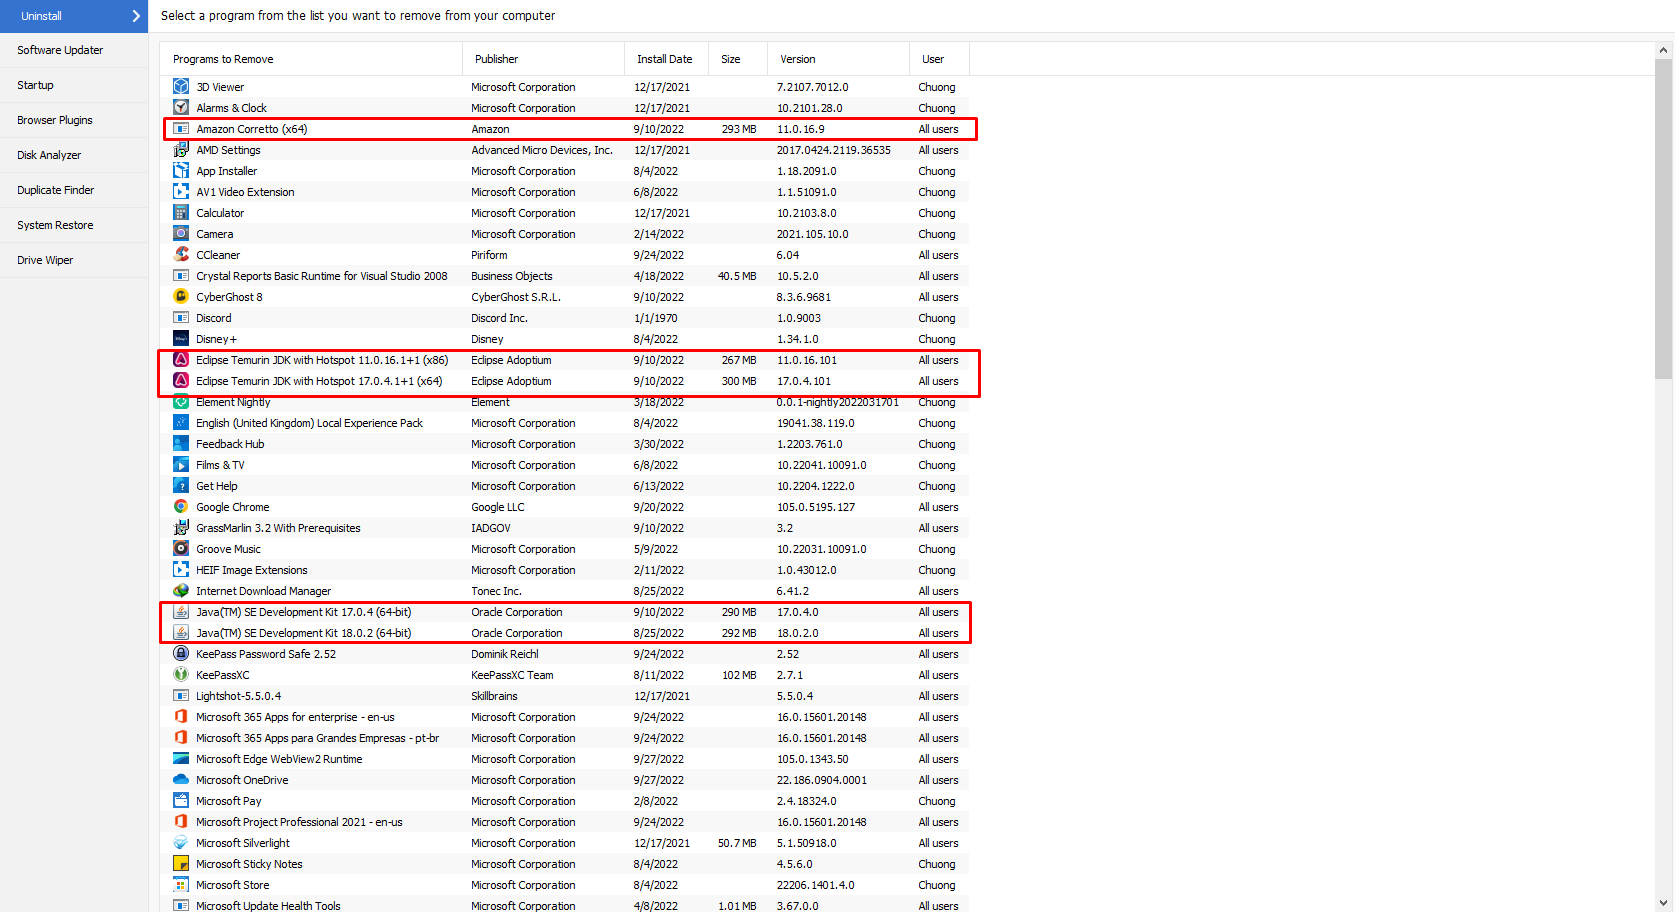Select Lightshot-5.5.0.4 row
Screen dimensions: 1675x912
(x=565, y=696)
